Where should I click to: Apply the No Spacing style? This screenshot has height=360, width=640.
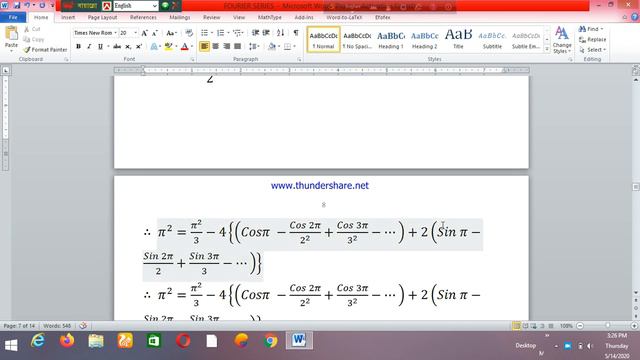[x=357, y=40]
